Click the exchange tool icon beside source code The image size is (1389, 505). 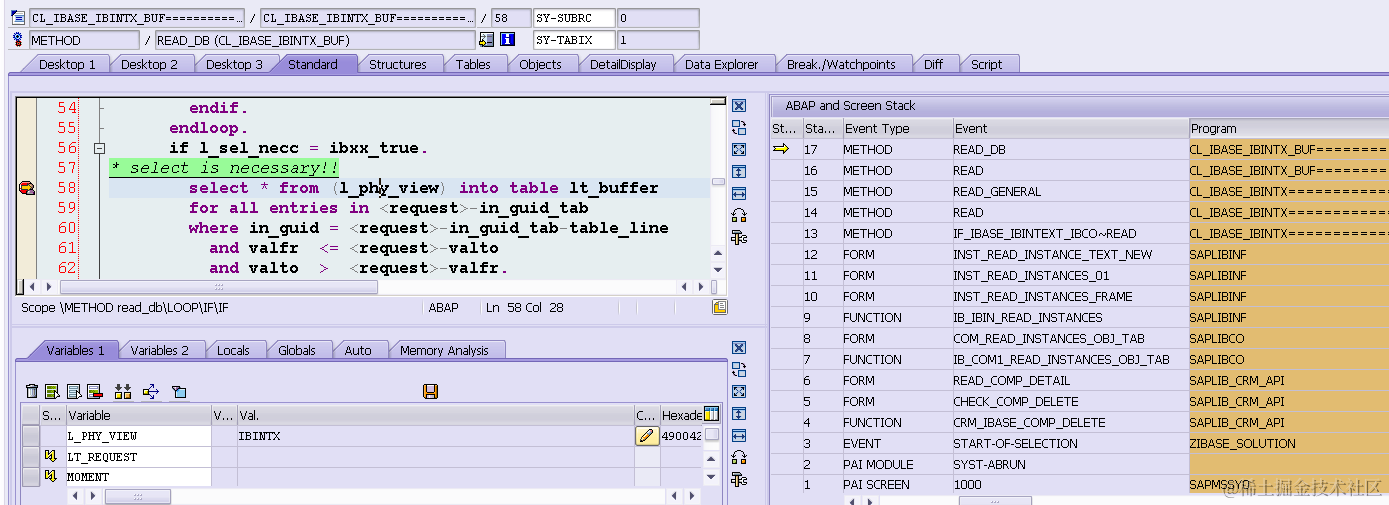(x=739, y=127)
